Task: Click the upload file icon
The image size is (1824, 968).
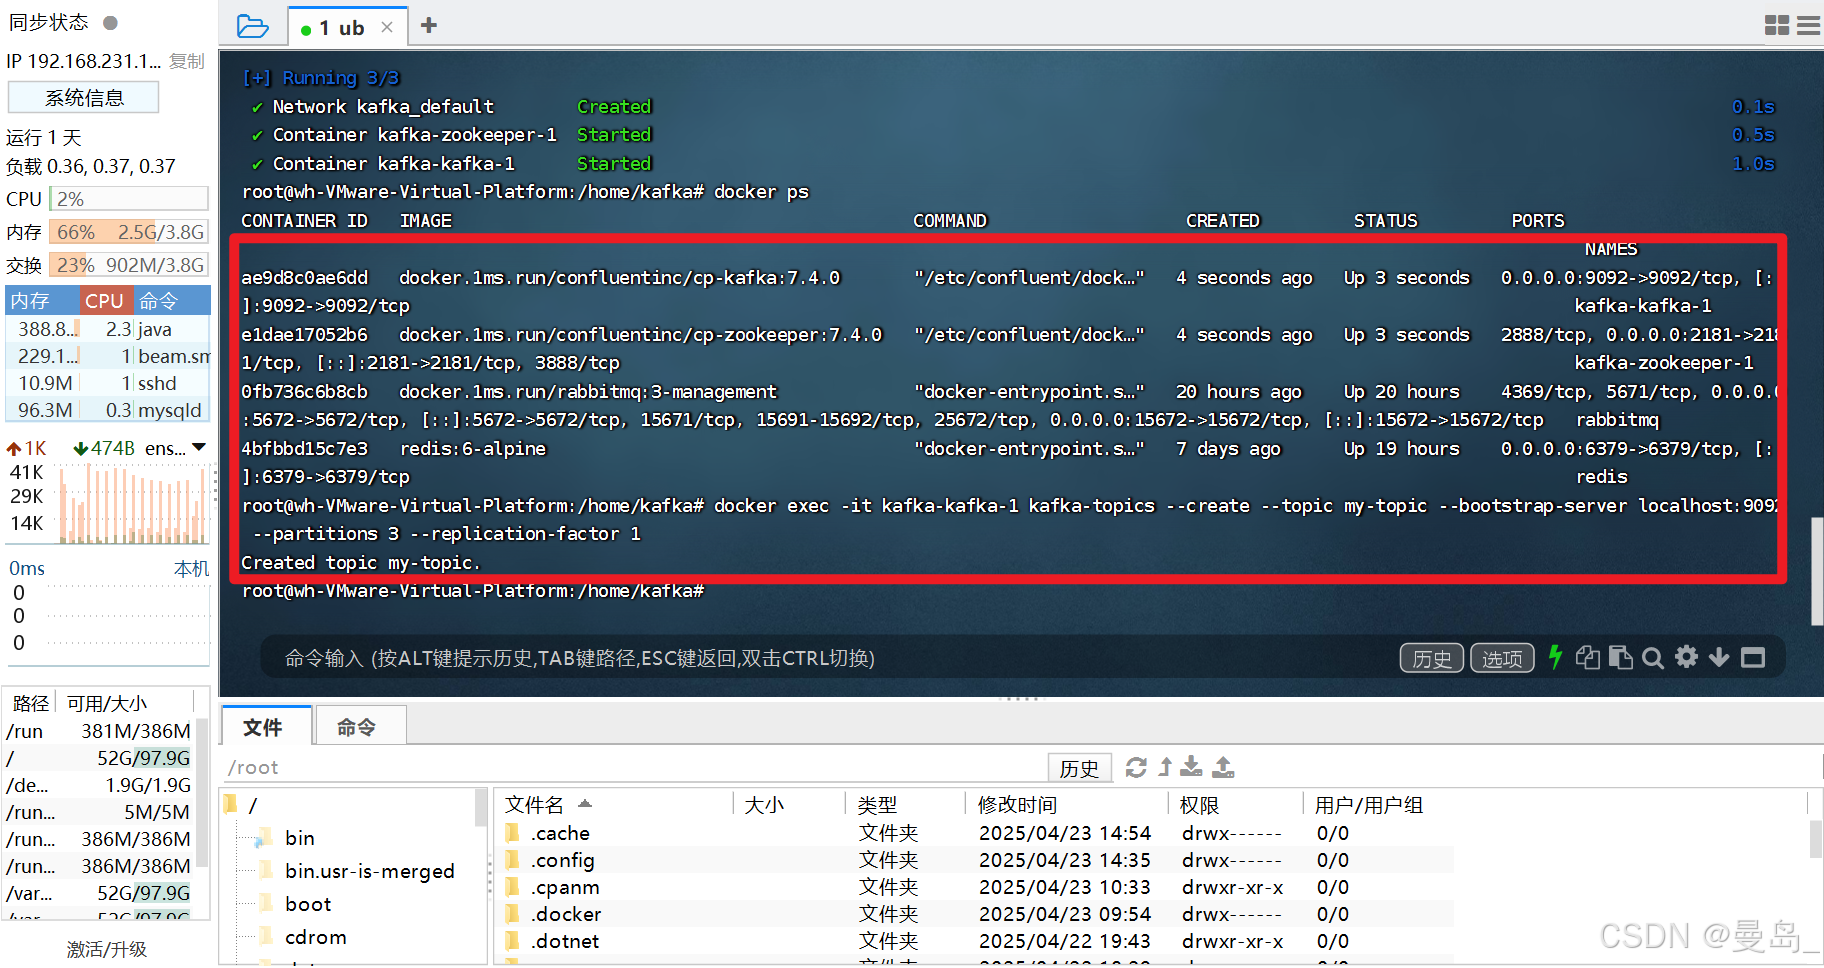Action: (x=1223, y=767)
